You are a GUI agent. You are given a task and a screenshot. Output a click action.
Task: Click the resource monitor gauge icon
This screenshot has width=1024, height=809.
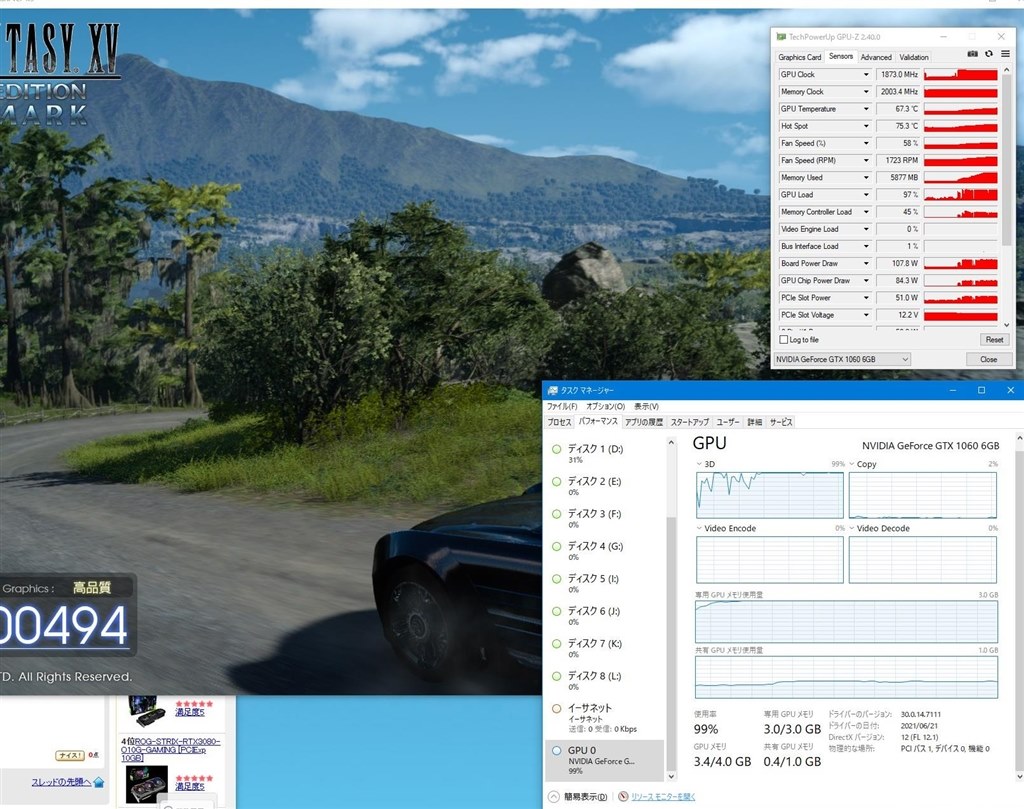(x=623, y=797)
